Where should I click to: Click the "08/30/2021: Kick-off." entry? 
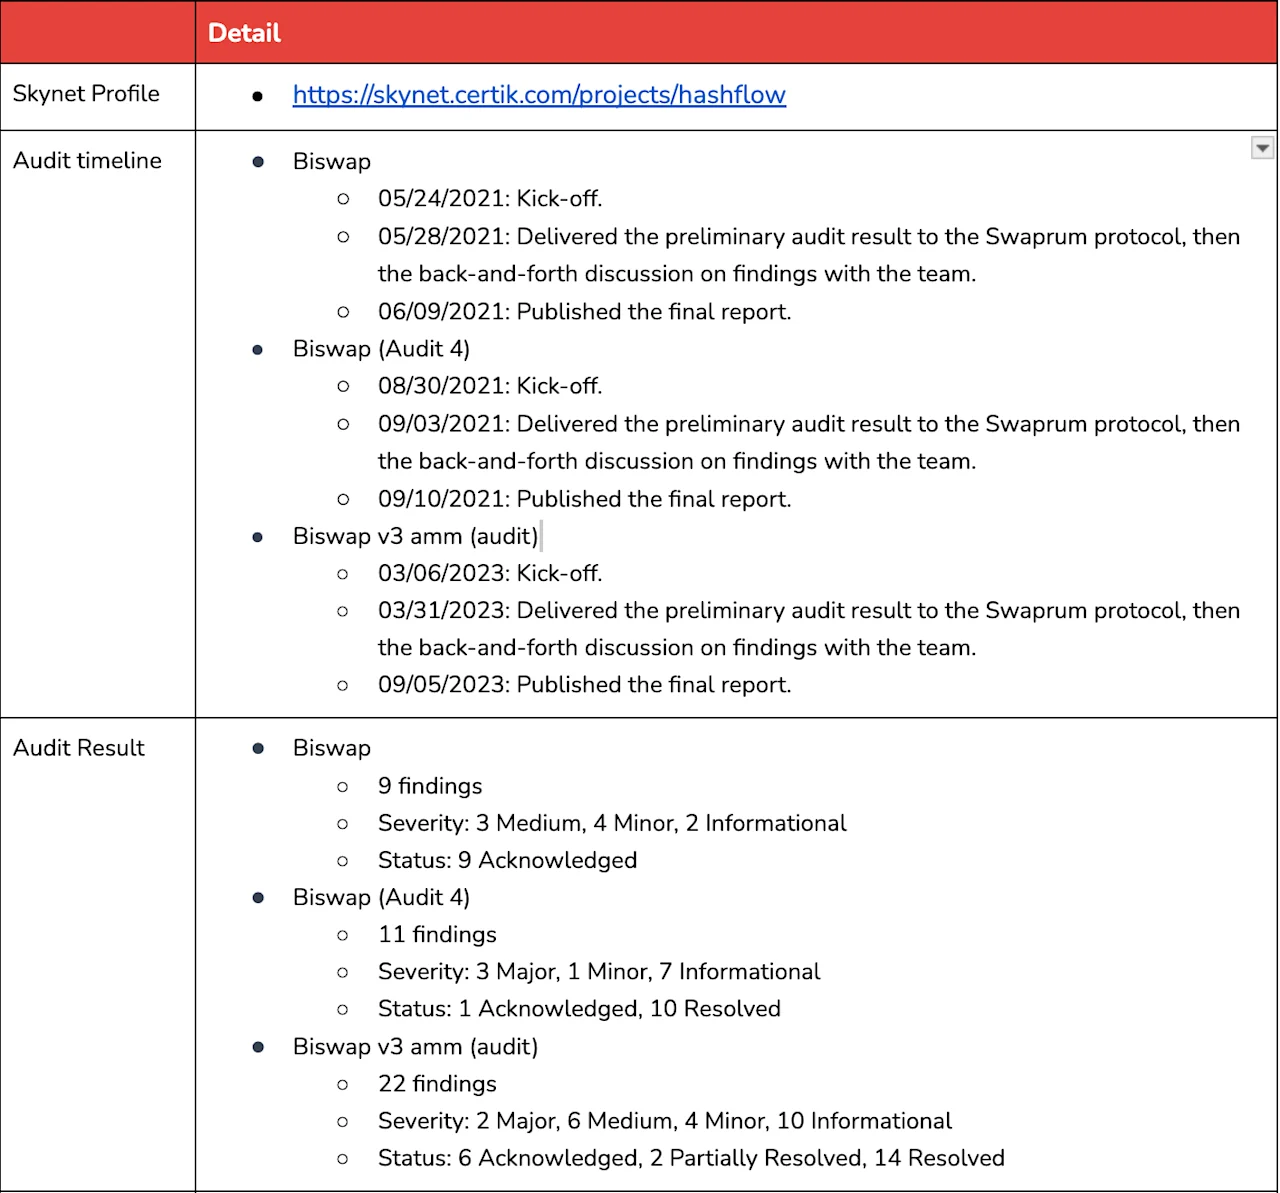[x=490, y=386]
